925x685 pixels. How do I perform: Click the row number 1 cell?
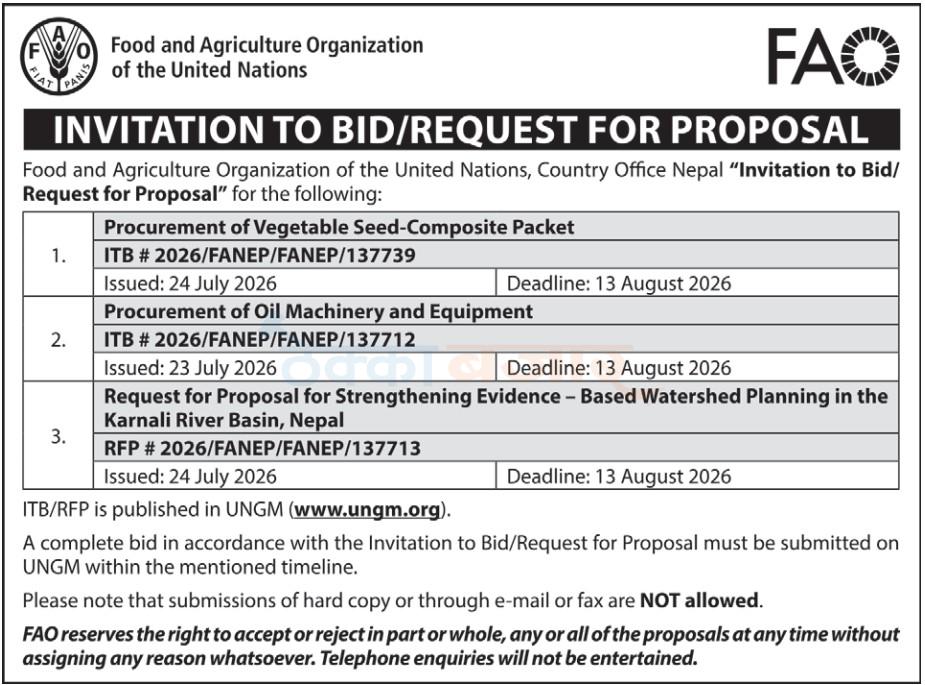[58, 255]
